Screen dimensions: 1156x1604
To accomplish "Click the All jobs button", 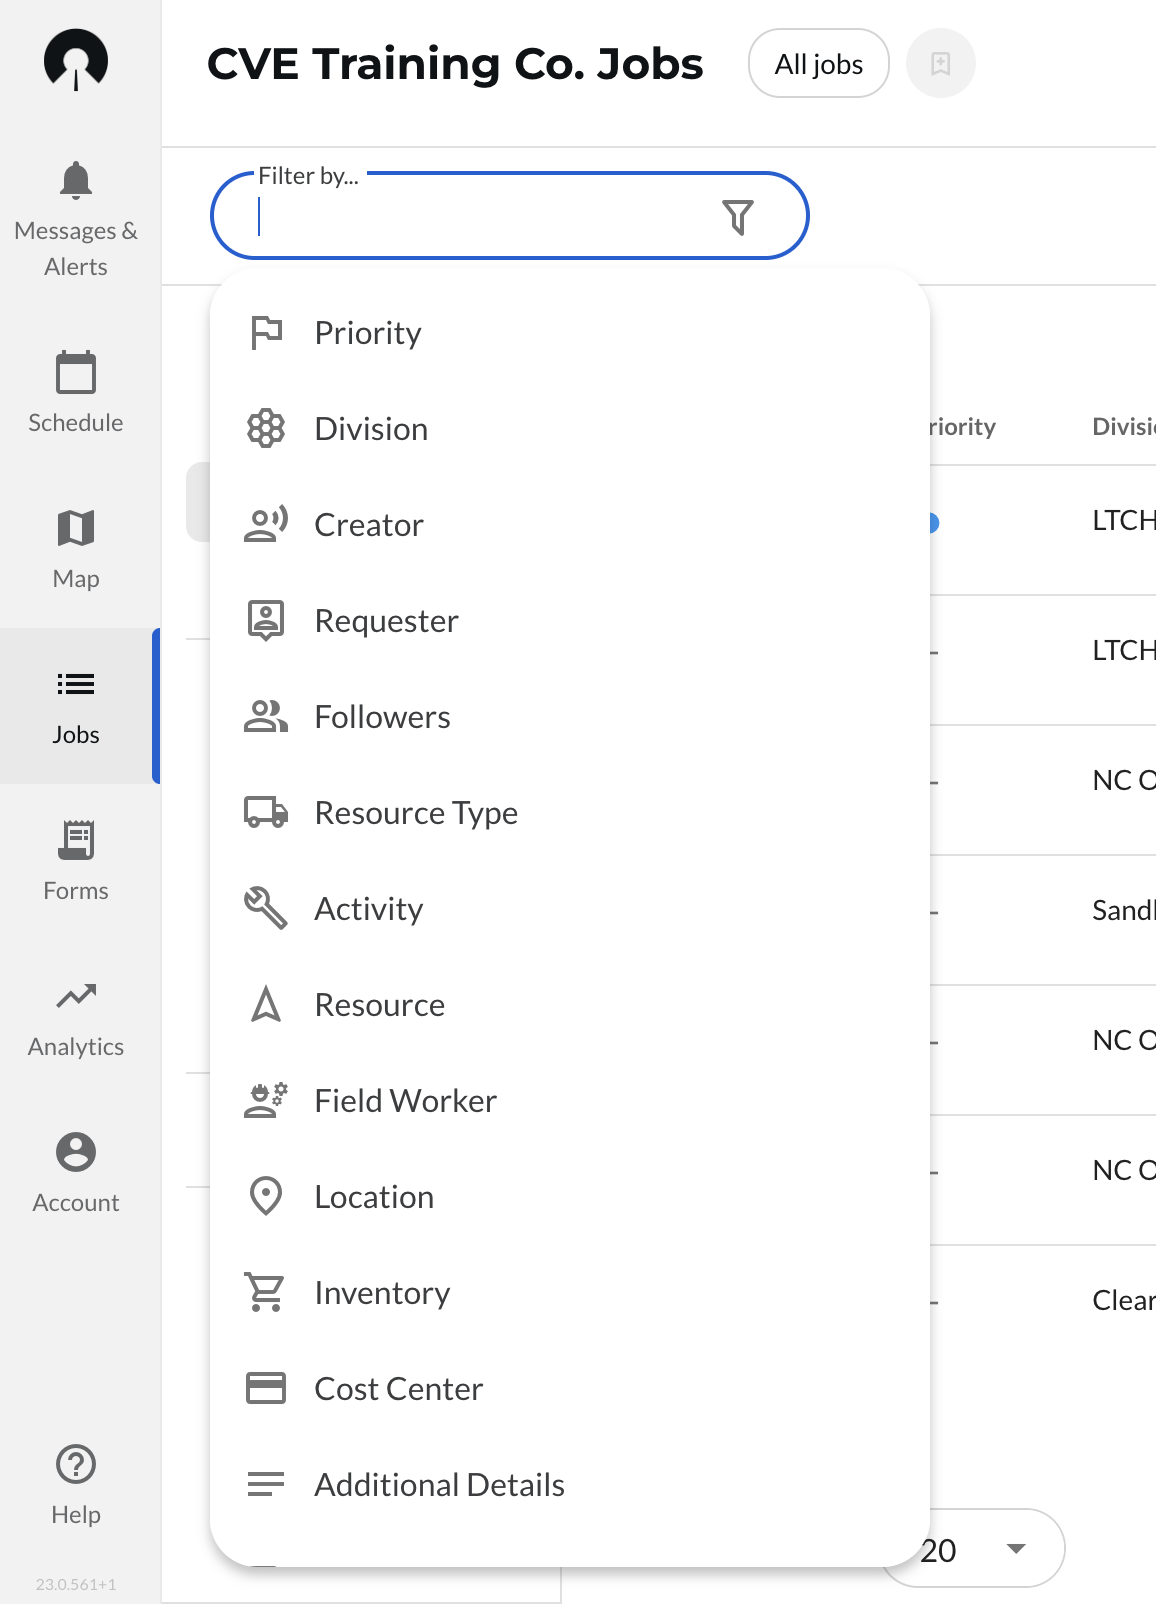I will point(818,64).
